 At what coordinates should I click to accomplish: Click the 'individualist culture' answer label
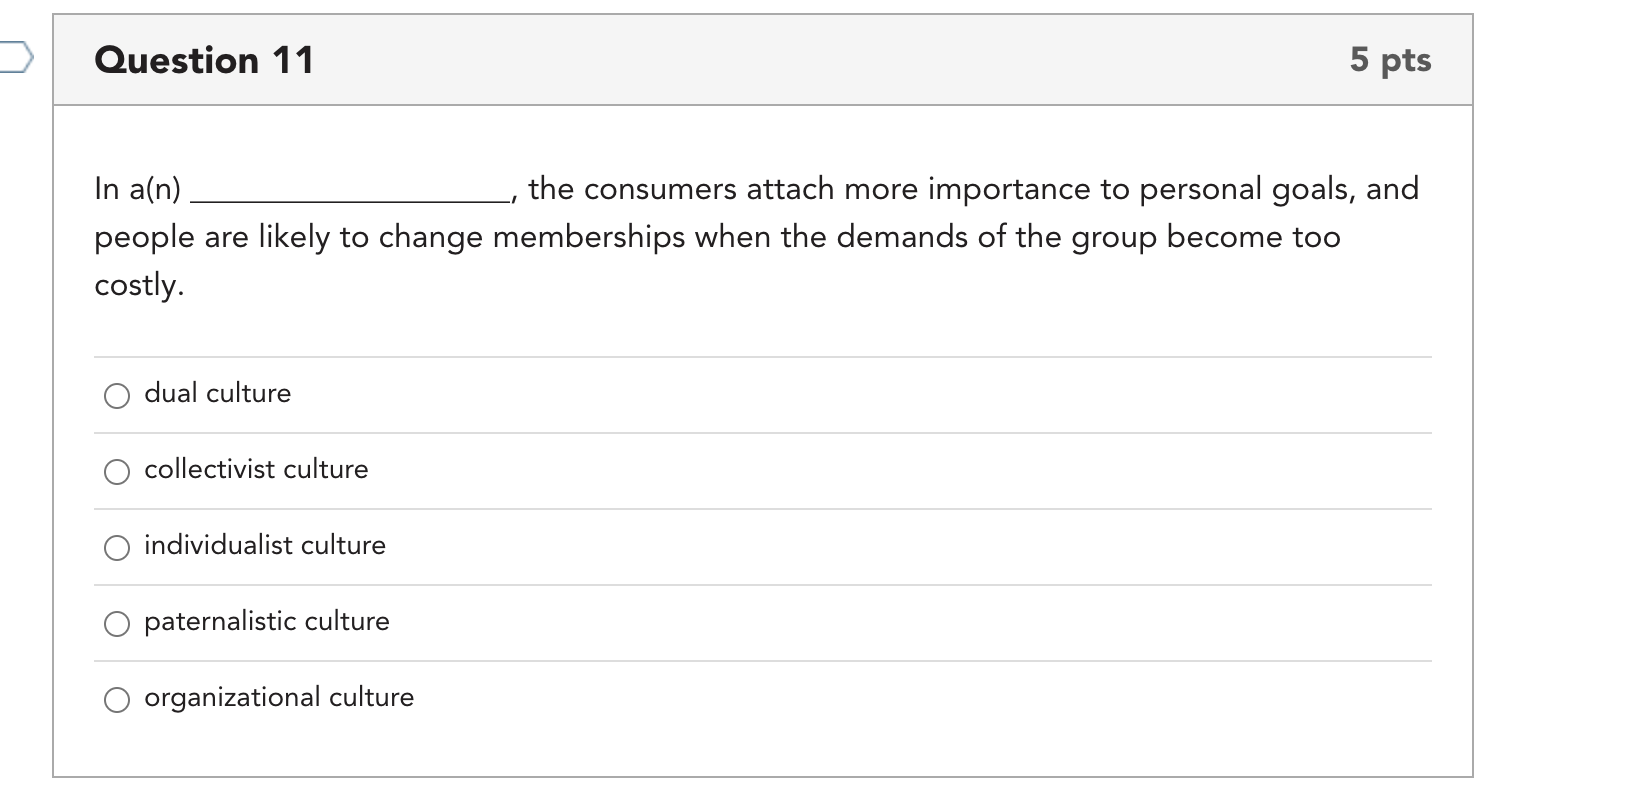click(265, 546)
